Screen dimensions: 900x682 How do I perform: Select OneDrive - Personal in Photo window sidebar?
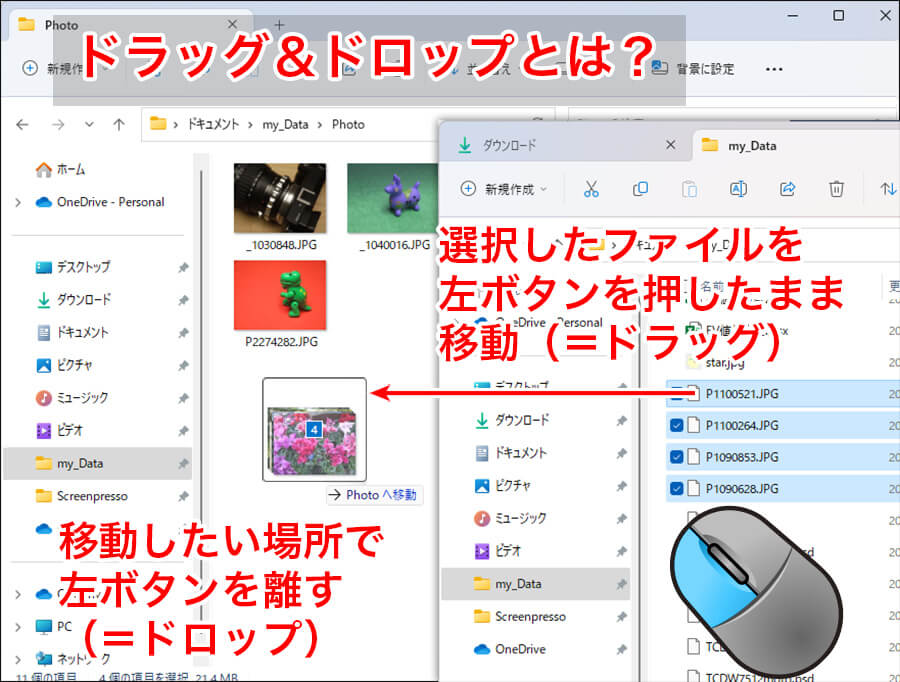point(100,202)
